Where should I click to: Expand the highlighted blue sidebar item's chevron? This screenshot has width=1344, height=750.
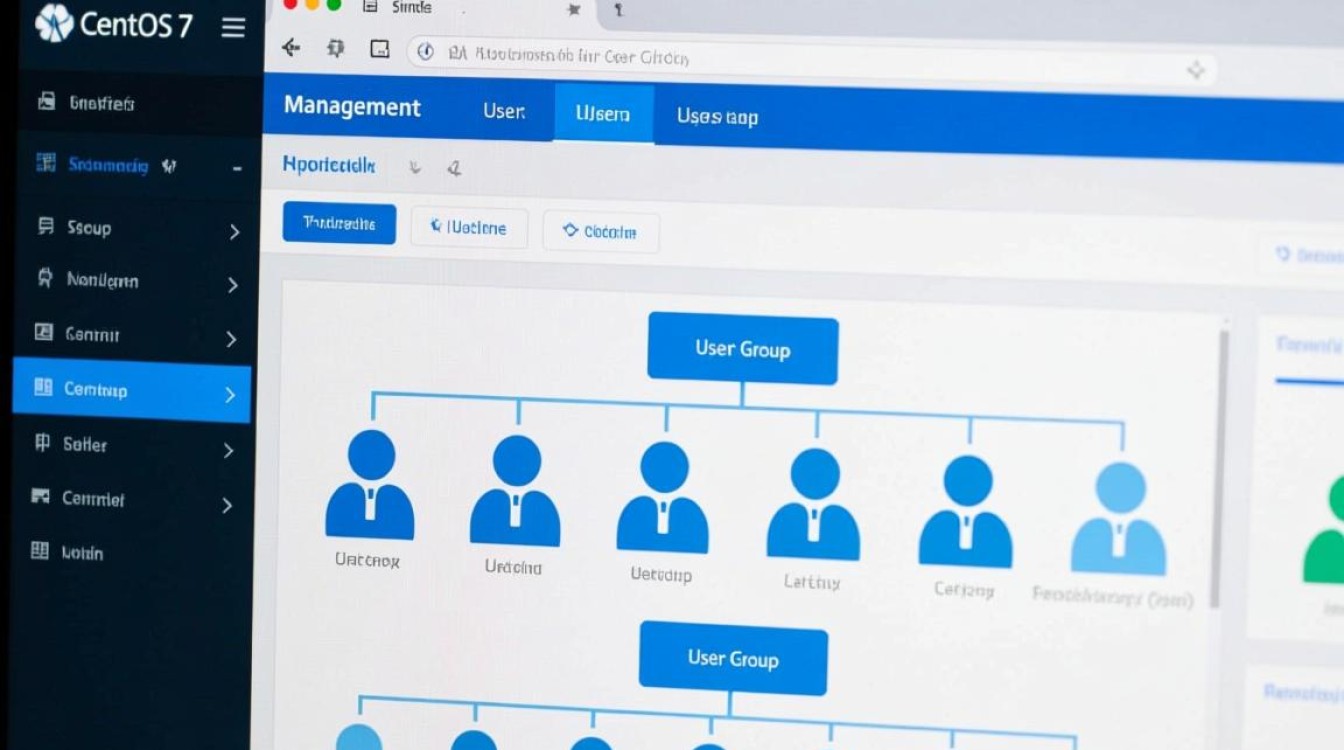click(x=230, y=394)
